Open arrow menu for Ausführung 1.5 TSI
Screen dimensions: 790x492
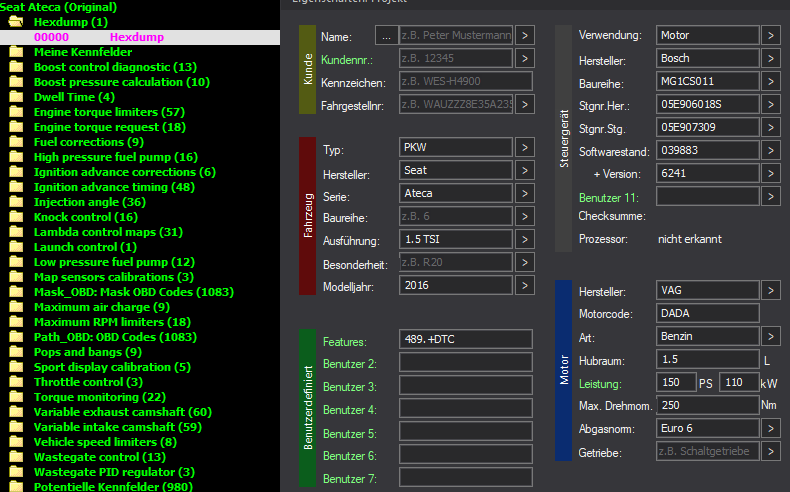[524, 239]
